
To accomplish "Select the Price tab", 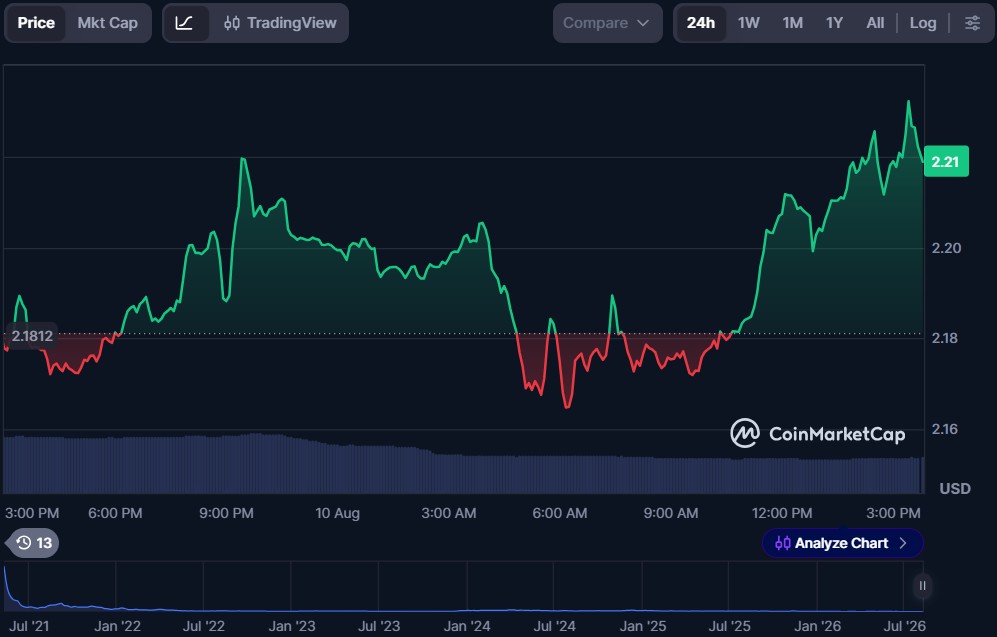I will click(36, 23).
